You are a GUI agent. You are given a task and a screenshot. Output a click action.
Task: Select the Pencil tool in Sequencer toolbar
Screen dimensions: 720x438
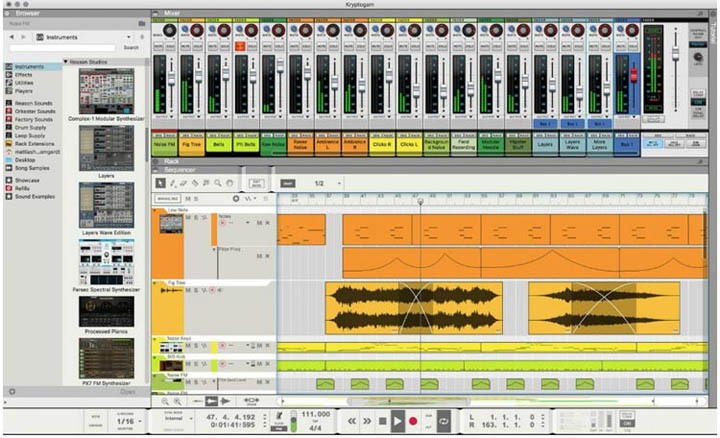(172, 183)
